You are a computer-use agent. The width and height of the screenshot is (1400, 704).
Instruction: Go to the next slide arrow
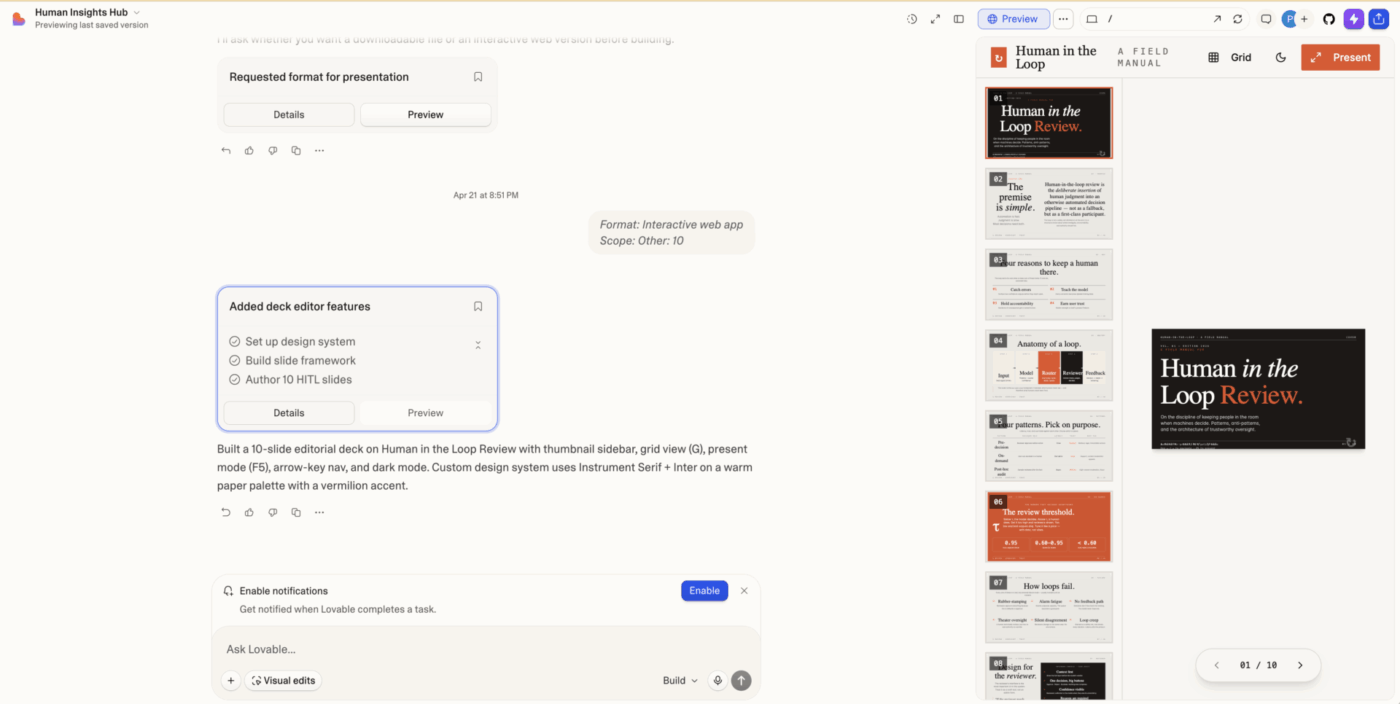point(1300,665)
